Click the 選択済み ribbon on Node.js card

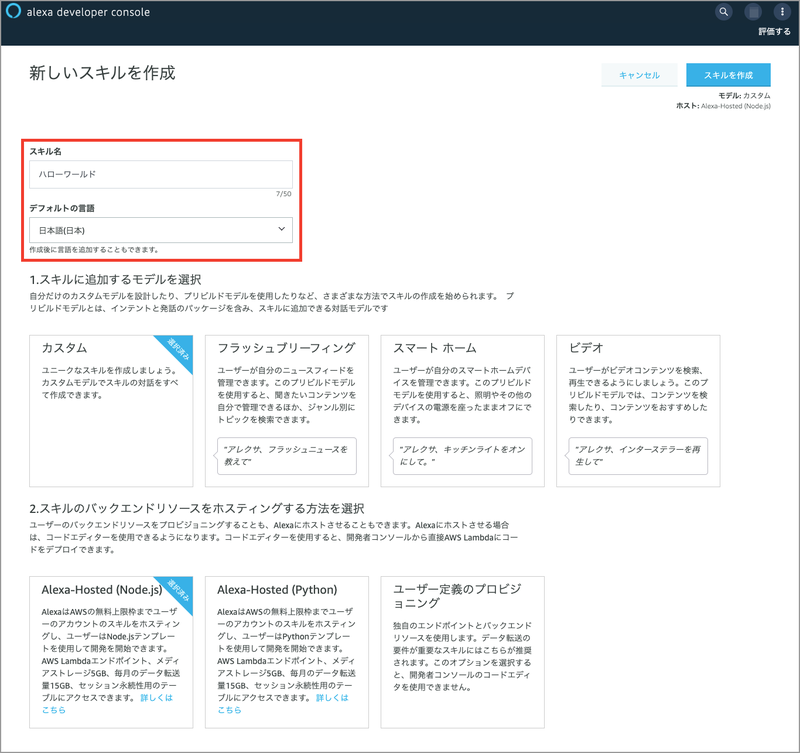[178, 590]
